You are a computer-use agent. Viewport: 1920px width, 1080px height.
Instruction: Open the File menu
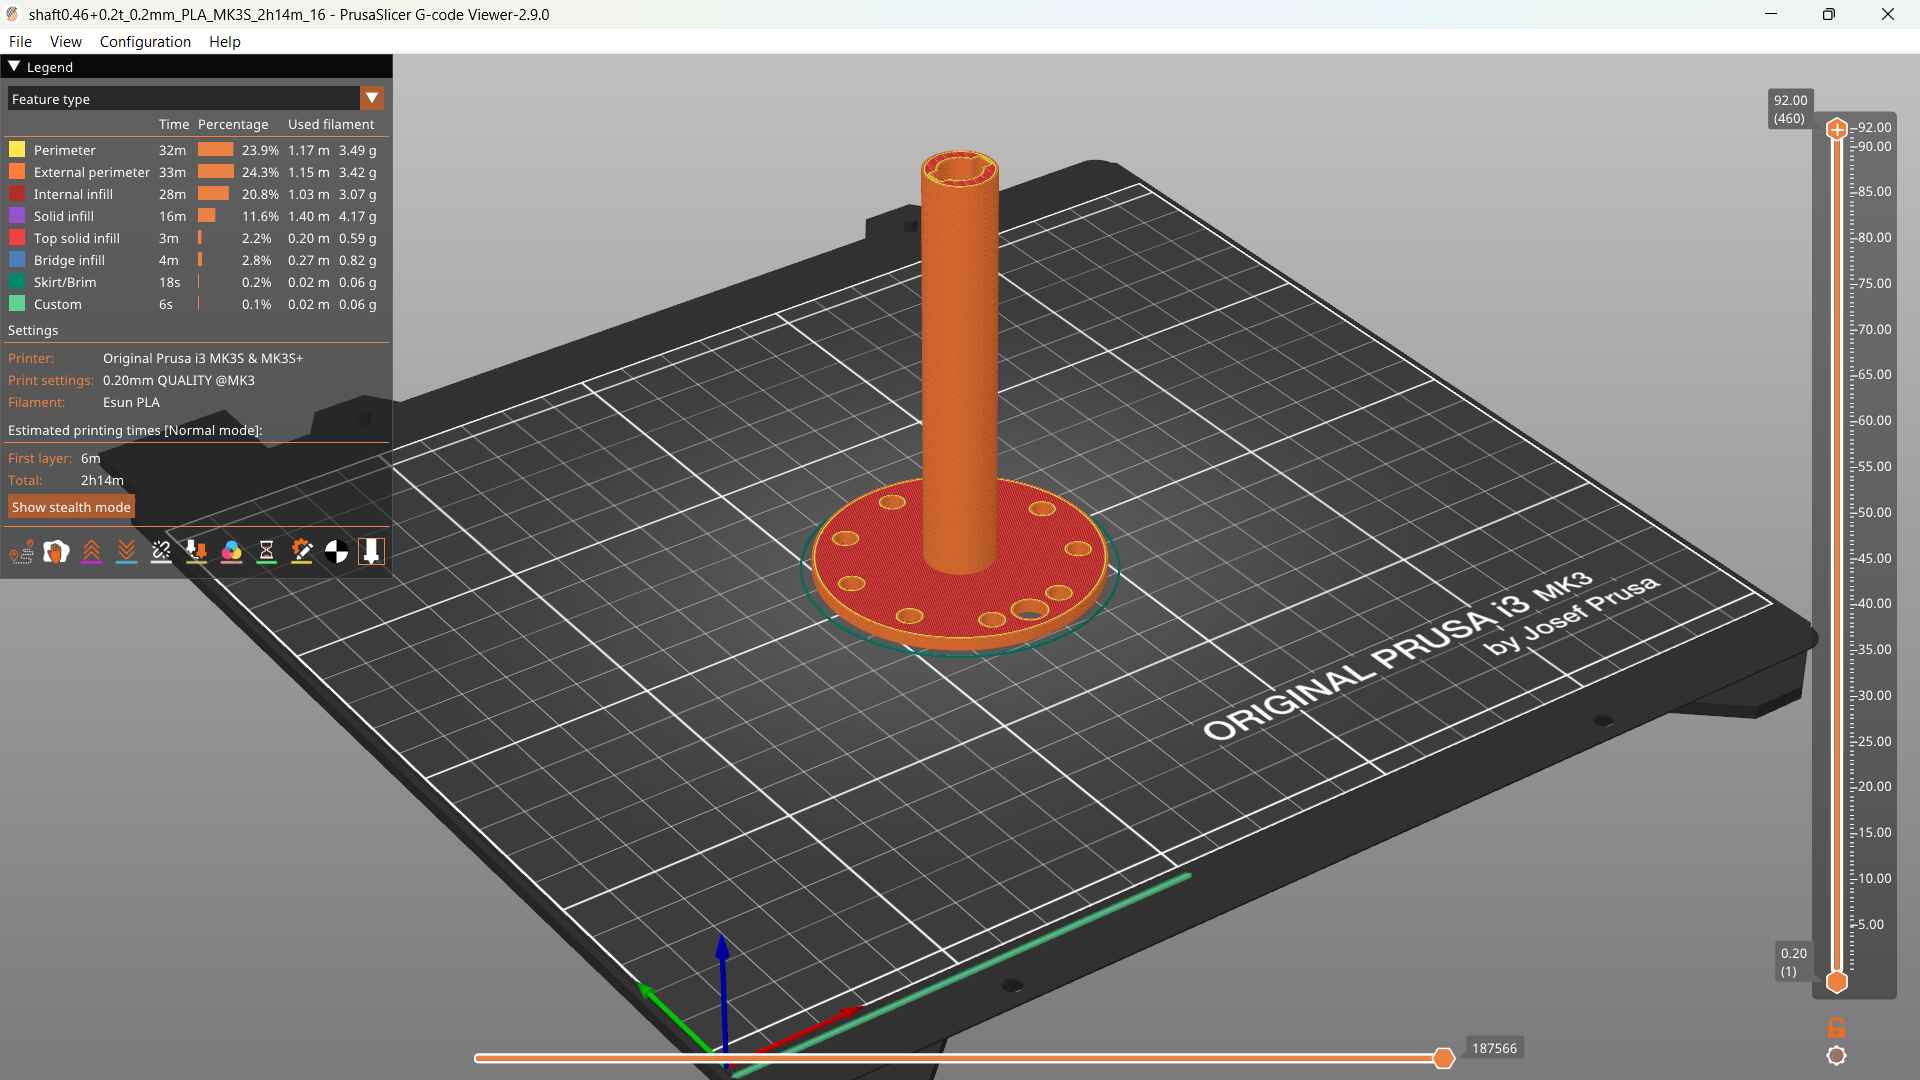pos(20,41)
